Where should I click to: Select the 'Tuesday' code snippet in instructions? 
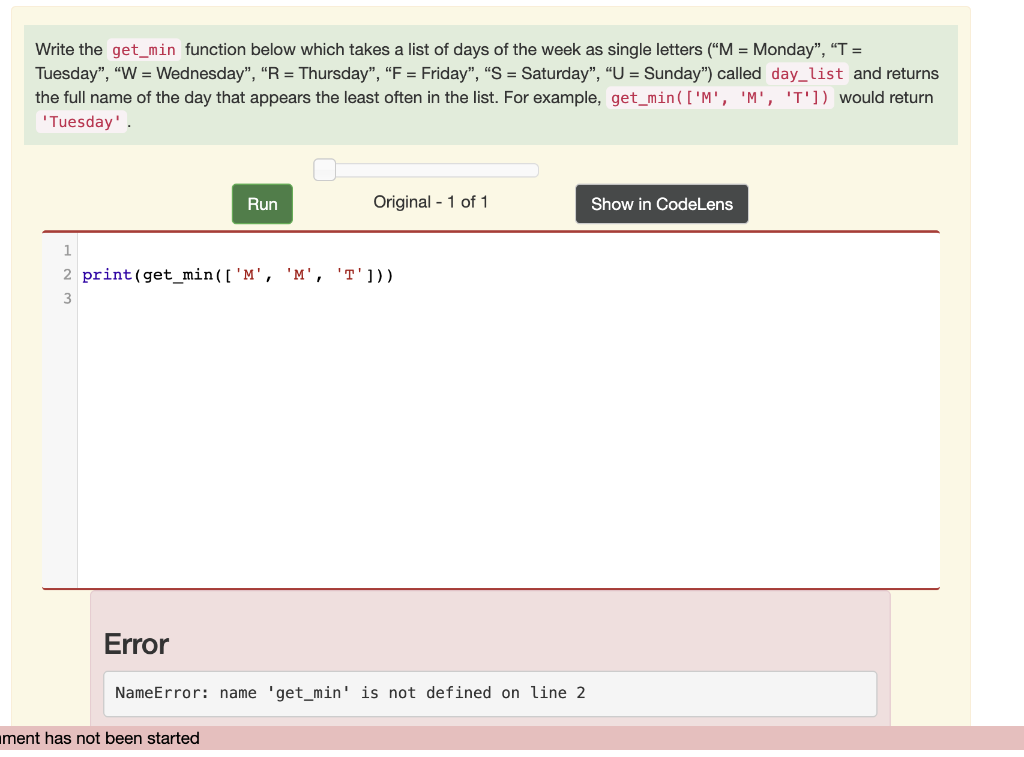[x=80, y=121]
